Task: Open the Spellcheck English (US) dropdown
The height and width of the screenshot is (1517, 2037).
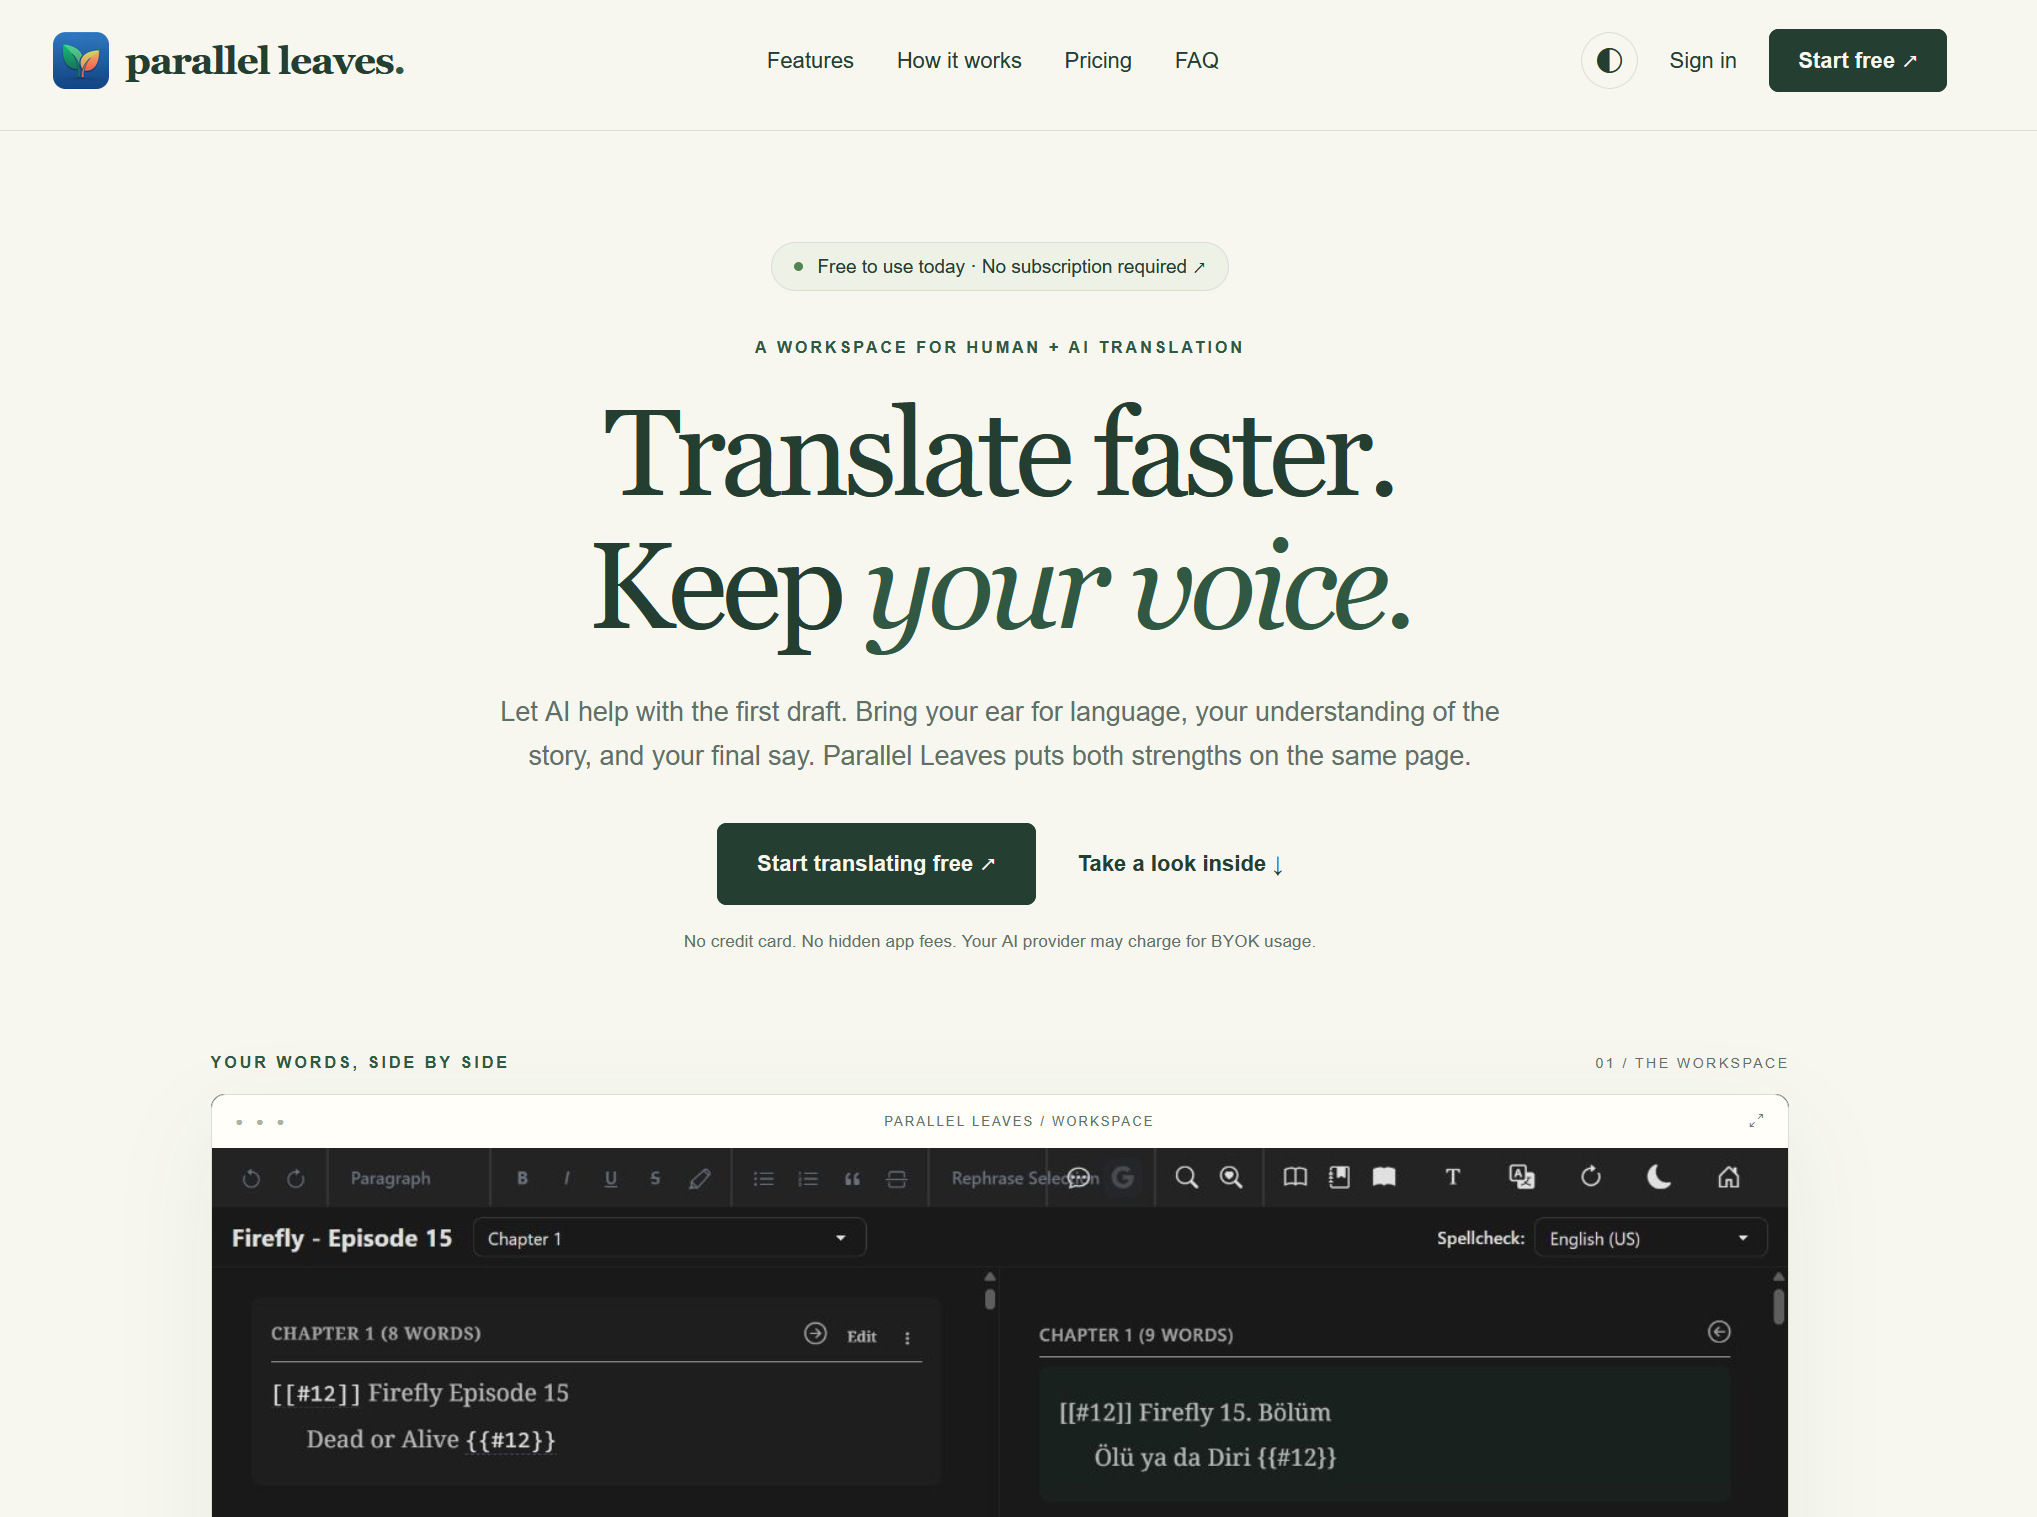Action: 1651,1238
